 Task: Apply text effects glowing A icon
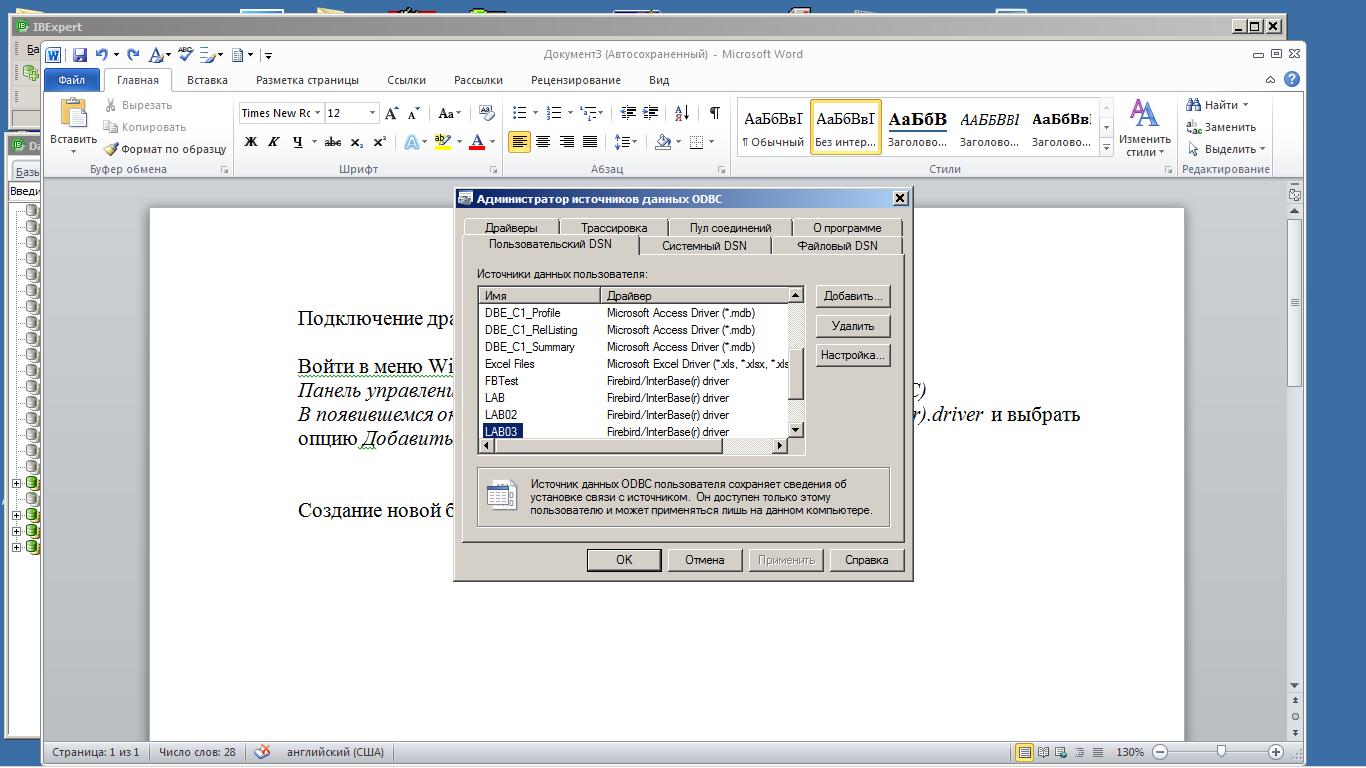[x=410, y=142]
